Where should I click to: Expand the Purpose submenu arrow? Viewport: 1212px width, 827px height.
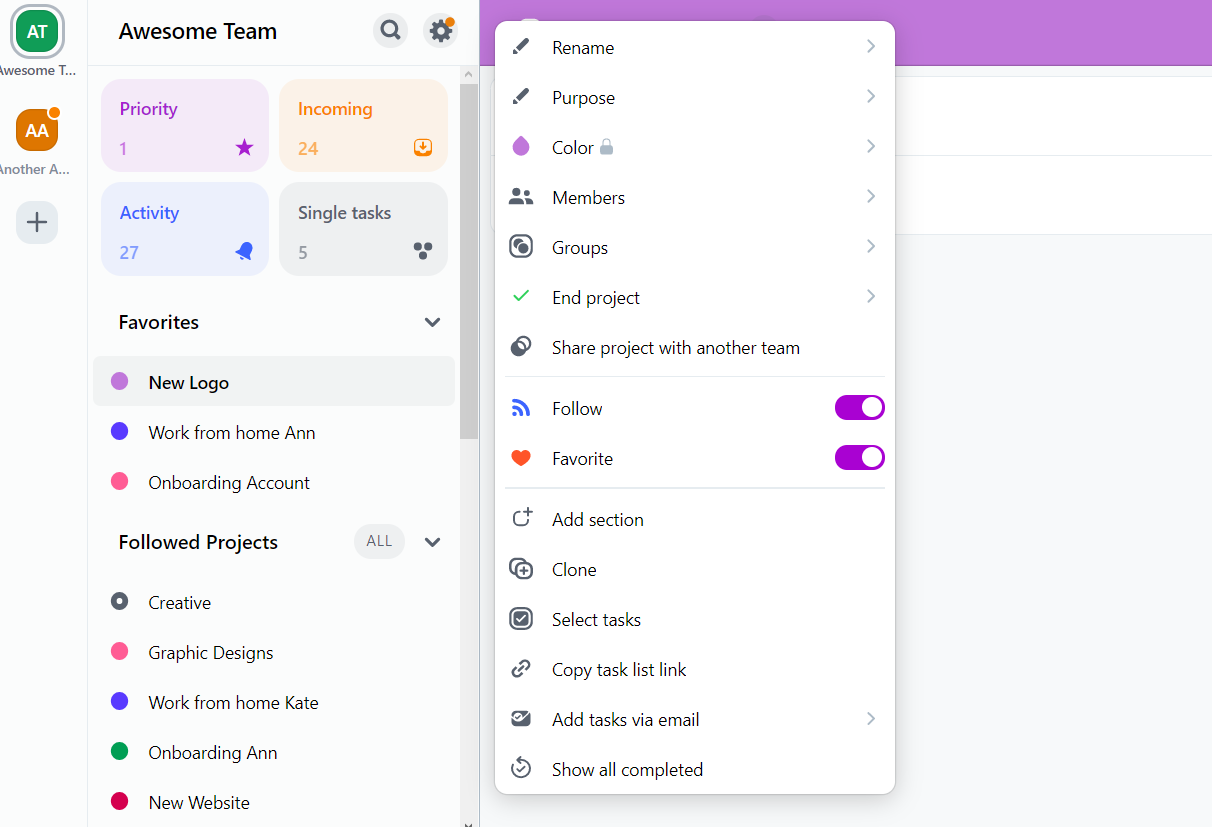click(x=871, y=97)
